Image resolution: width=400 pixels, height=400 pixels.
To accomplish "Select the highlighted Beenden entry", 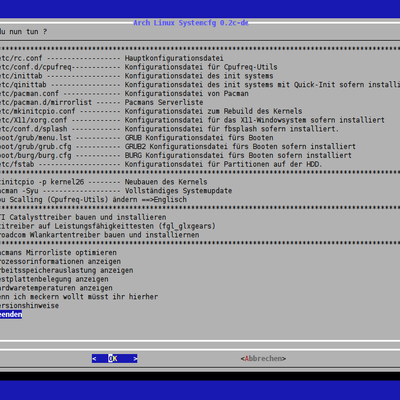I will (11, 315).
